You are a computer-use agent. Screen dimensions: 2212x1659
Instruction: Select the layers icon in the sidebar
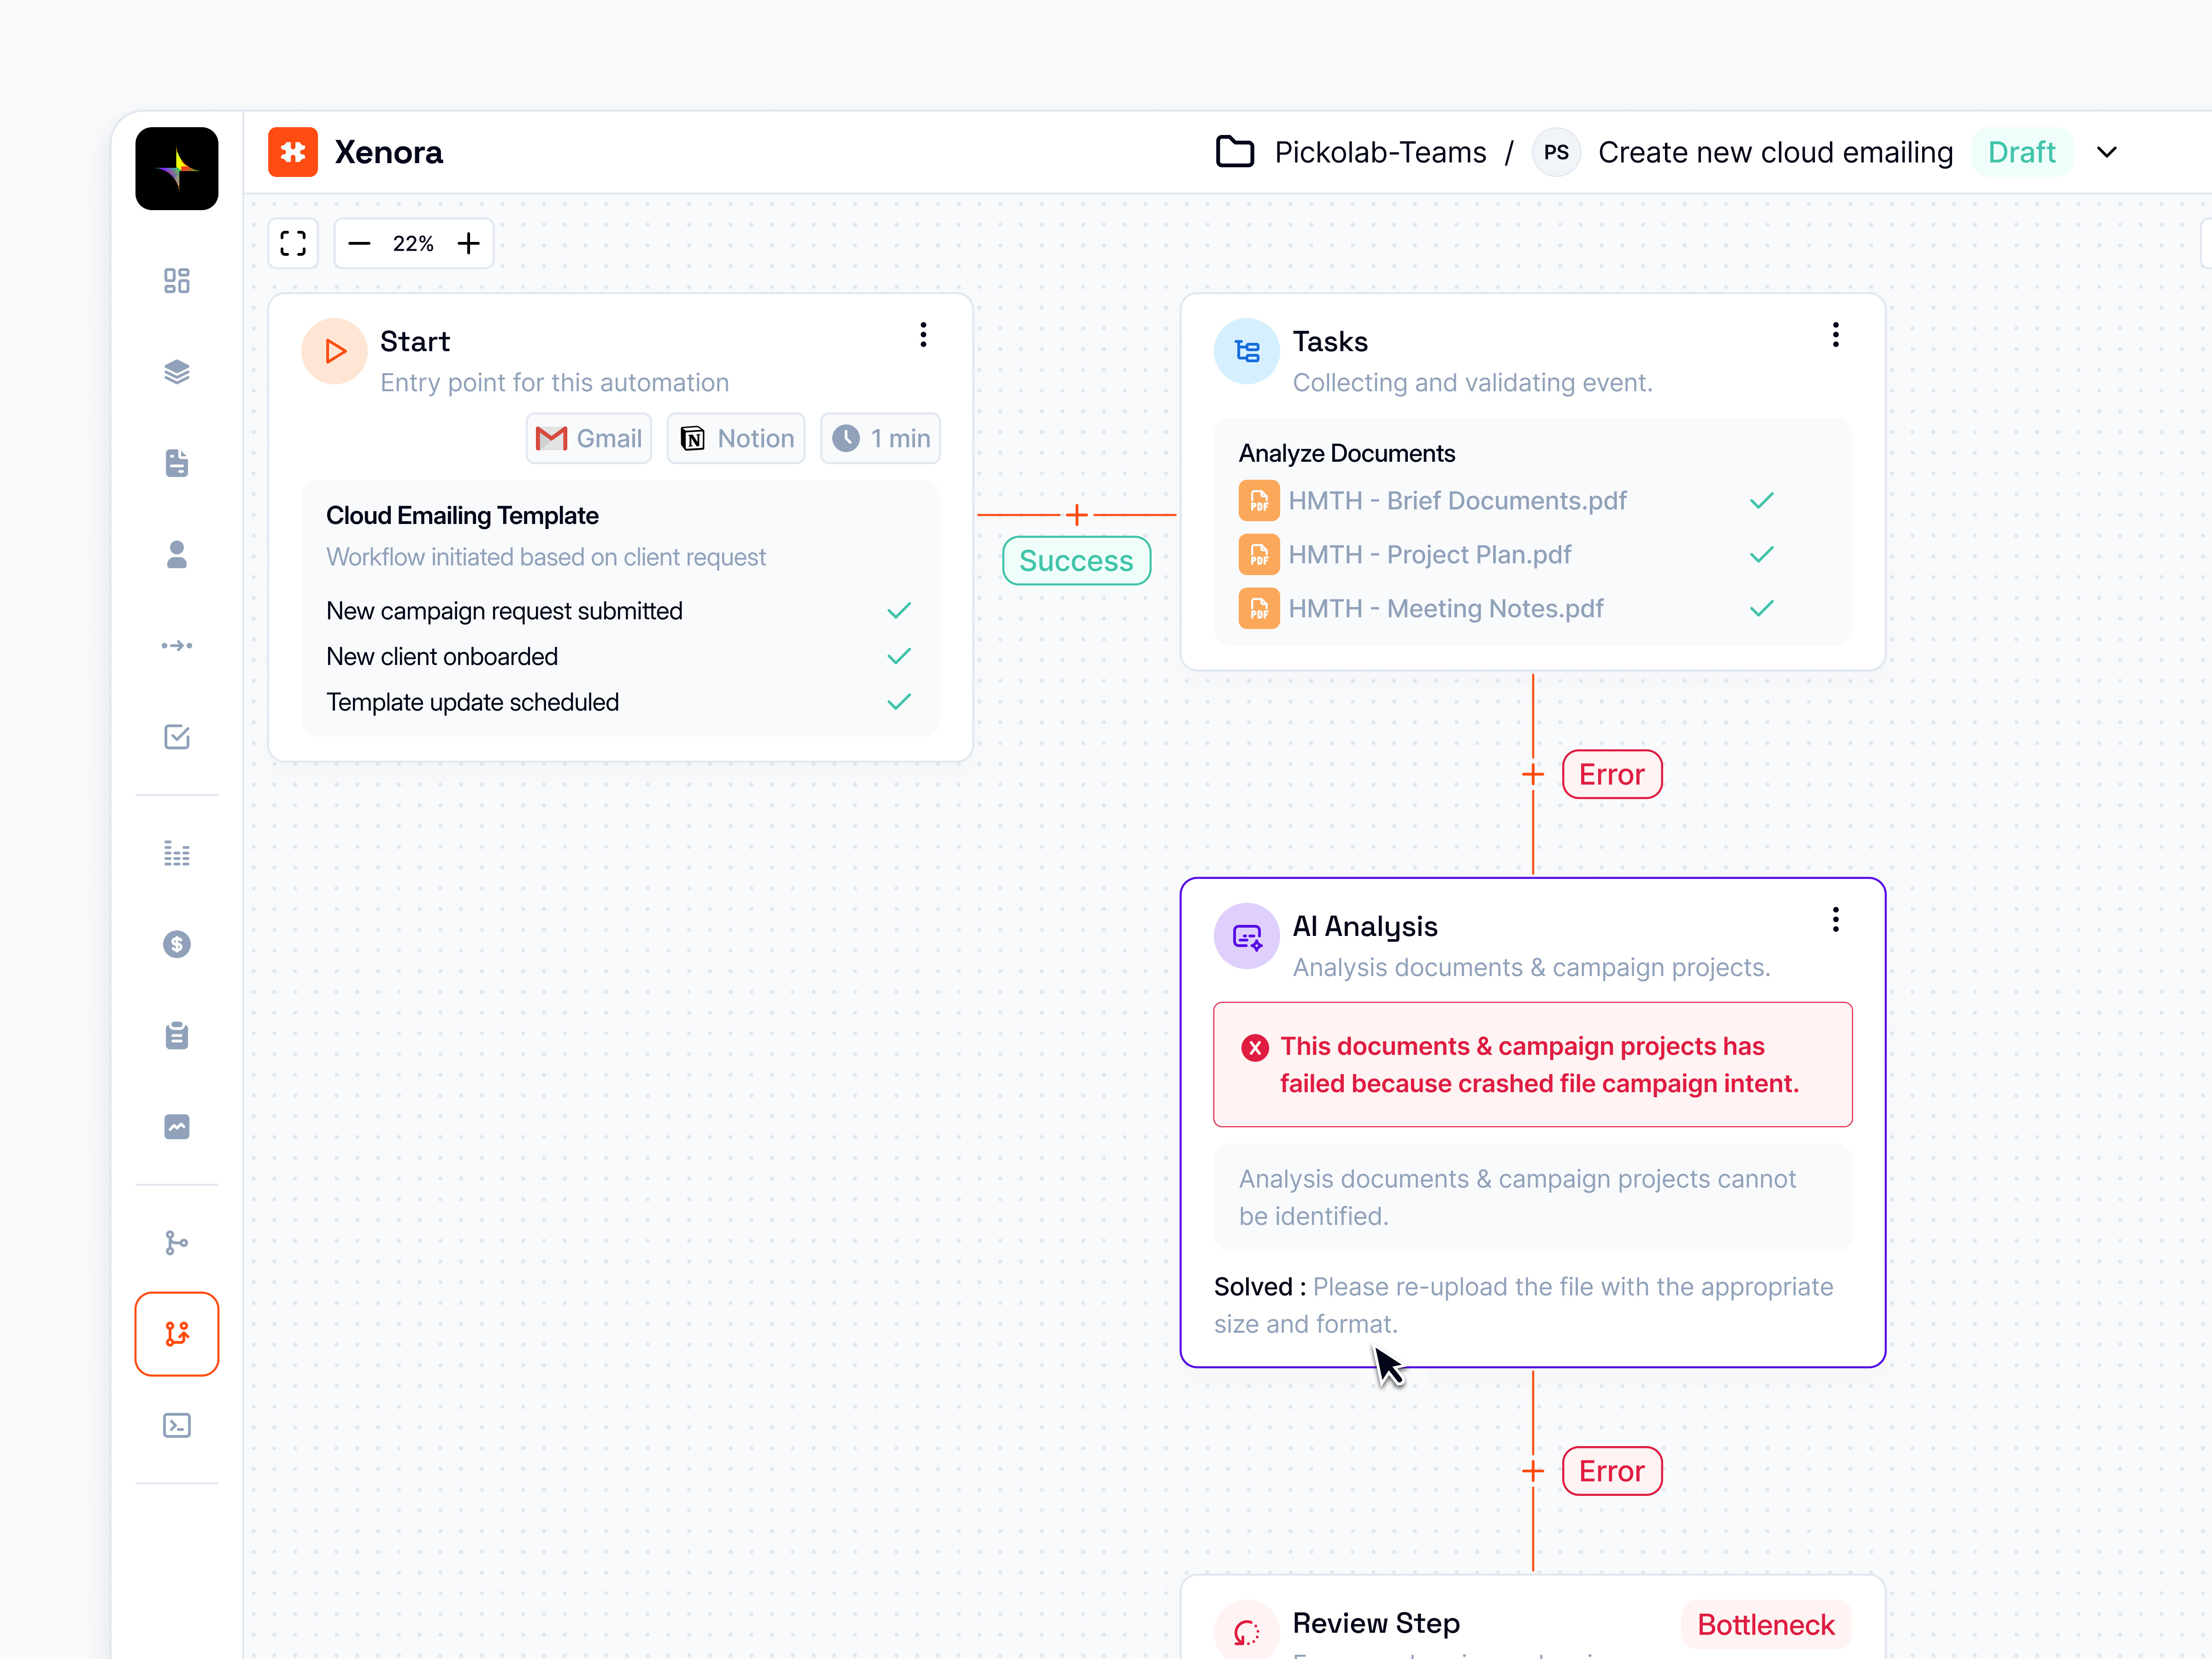pyautogui.click(x=177, y=372)
